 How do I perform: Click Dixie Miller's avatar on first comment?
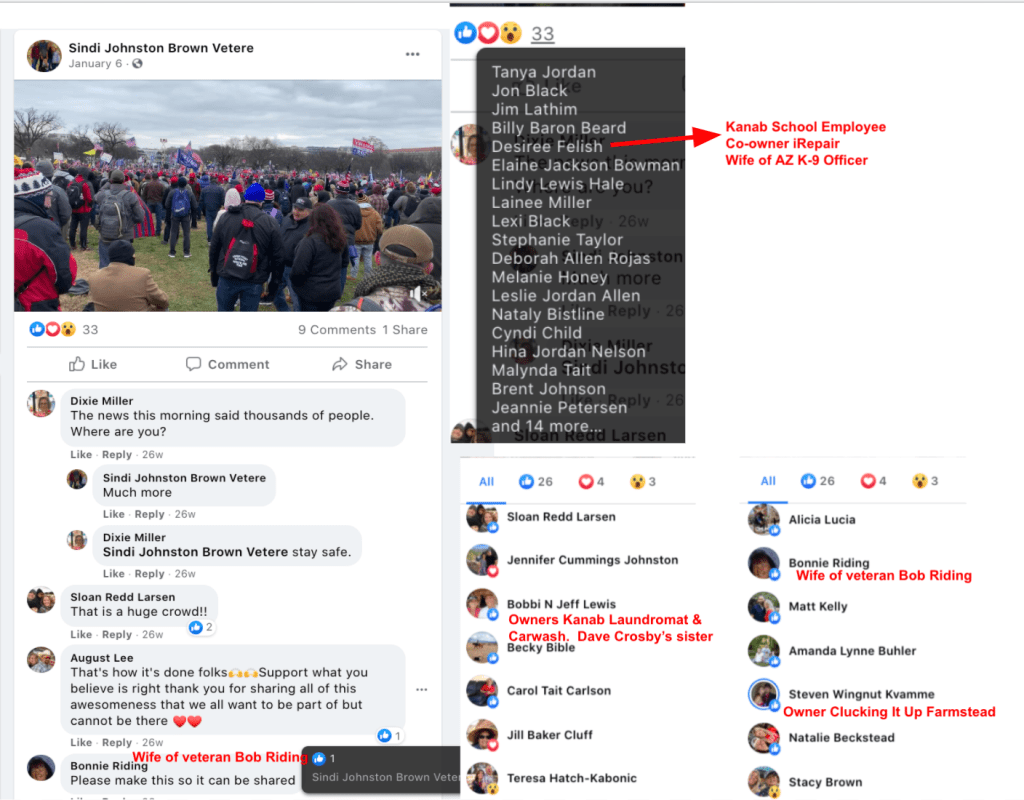point(40,404)
